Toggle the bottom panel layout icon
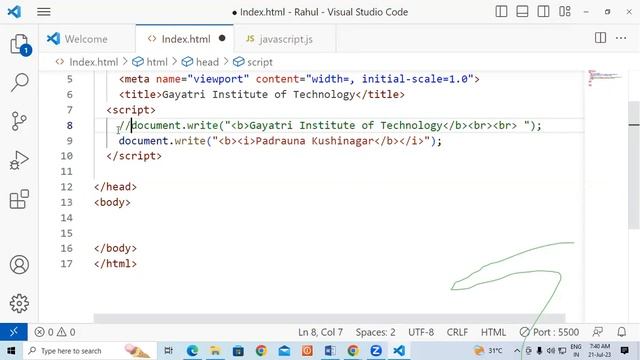The width and height of the screenshot is (640, 360). click(522, 11)
